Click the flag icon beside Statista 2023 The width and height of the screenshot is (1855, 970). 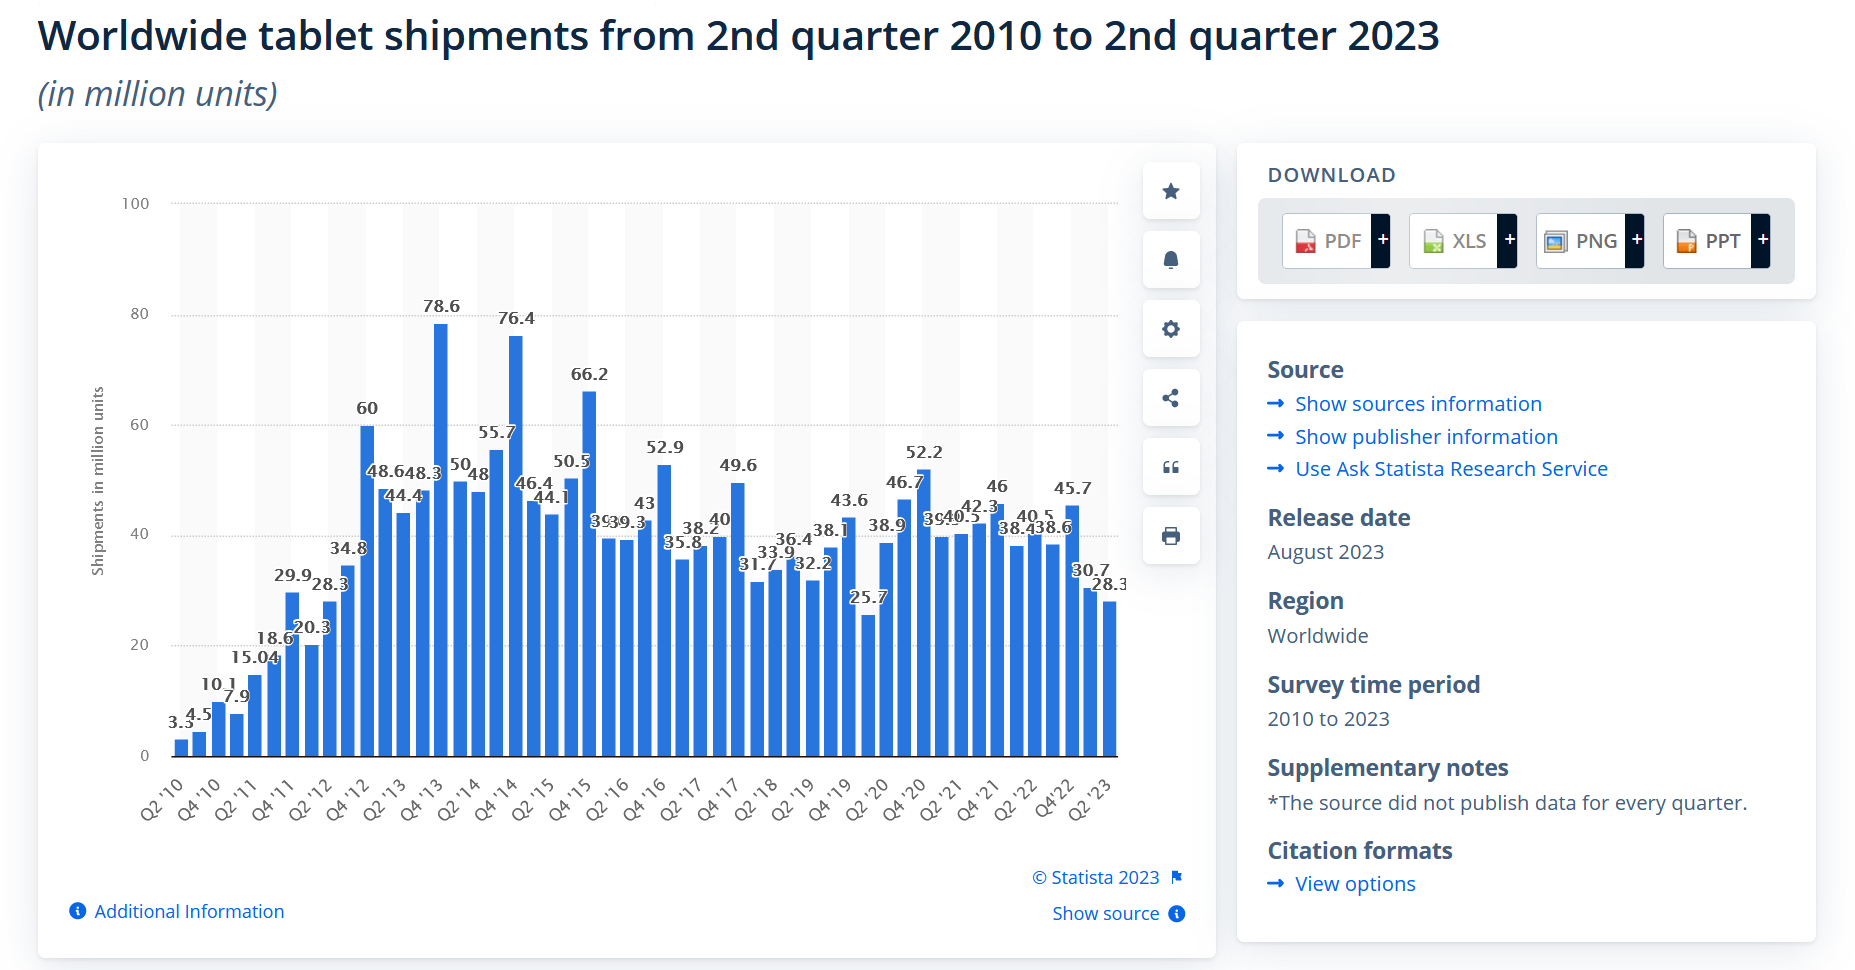[1177, 877]
